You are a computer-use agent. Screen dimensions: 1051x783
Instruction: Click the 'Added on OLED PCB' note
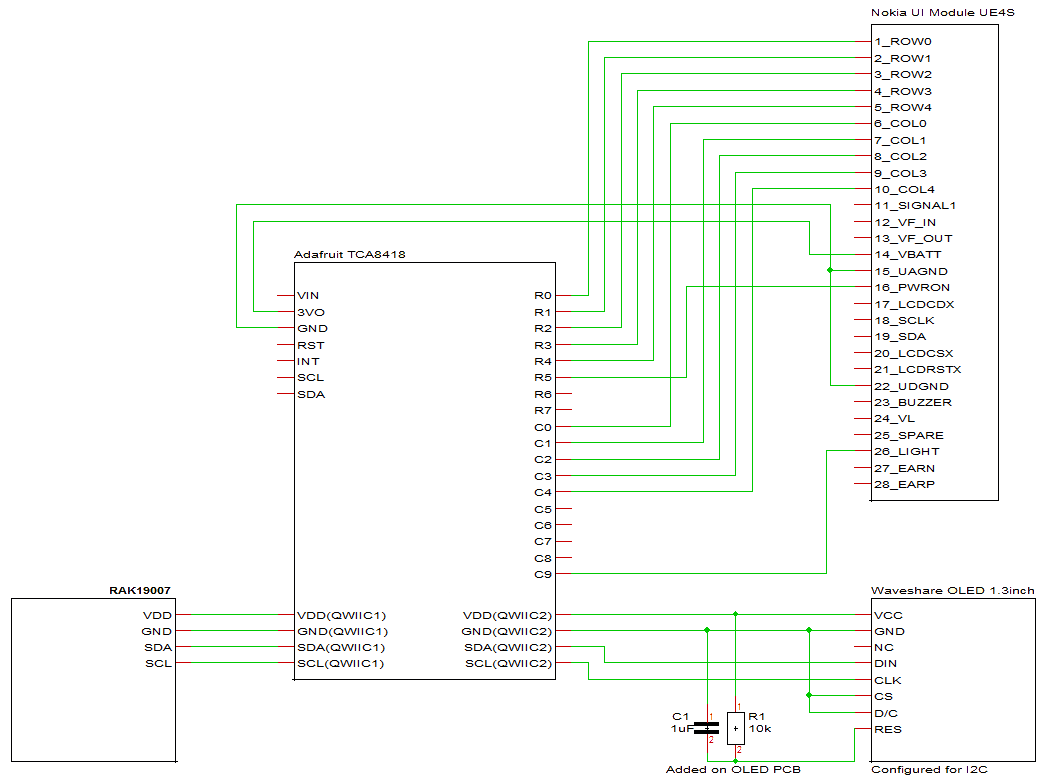tap(733, 770)
